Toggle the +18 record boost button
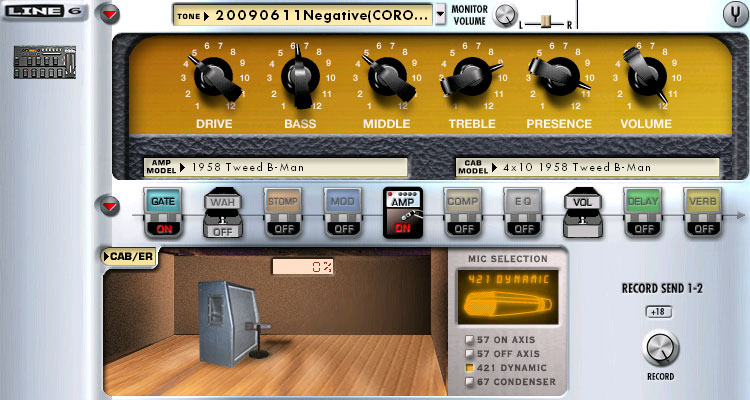Image resolution: width=750 pixels, height=400 pixels. [659, 311]
